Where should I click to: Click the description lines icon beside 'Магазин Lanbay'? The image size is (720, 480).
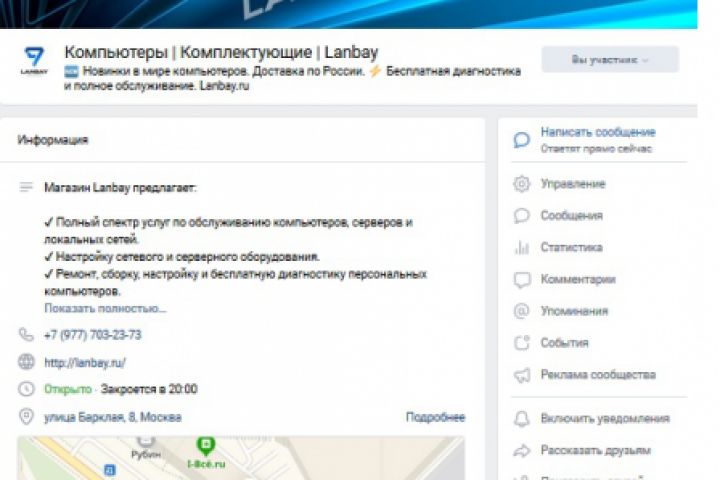tap(26, 187)
